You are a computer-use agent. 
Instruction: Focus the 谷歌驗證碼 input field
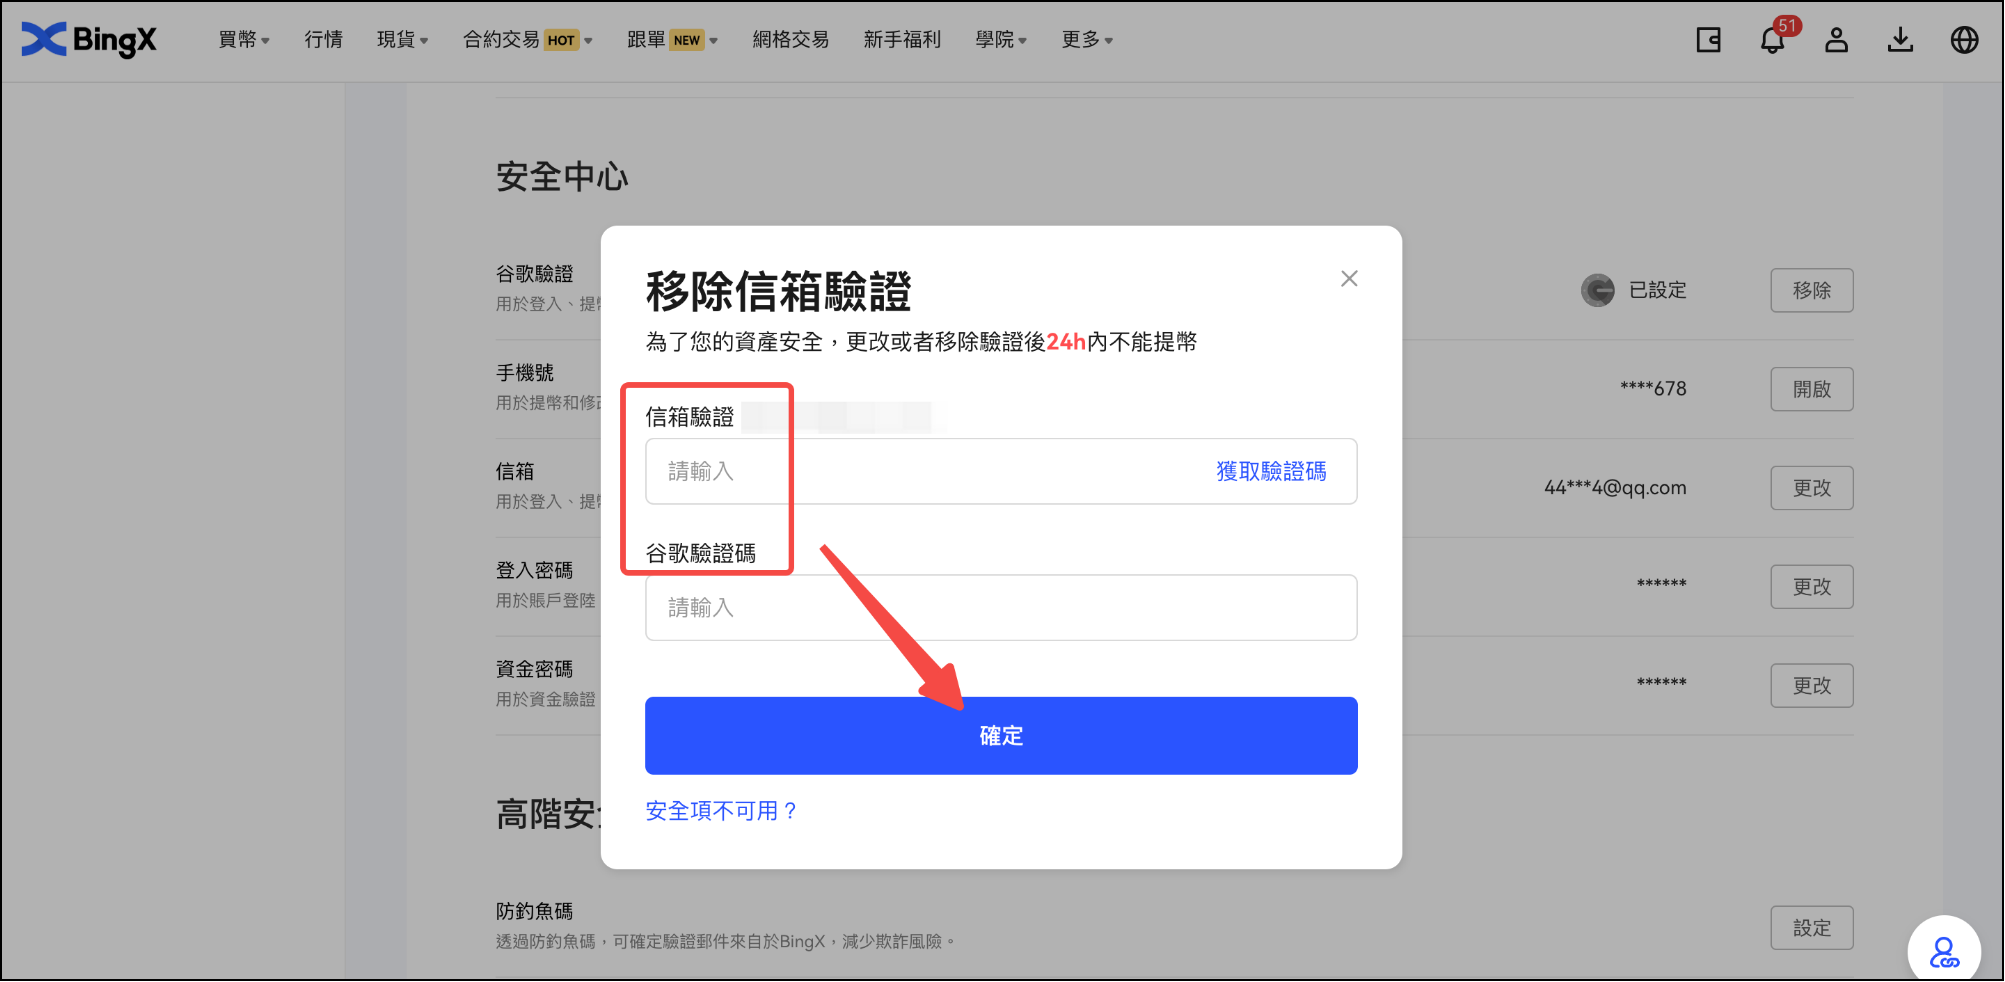tap(1000, 608)
